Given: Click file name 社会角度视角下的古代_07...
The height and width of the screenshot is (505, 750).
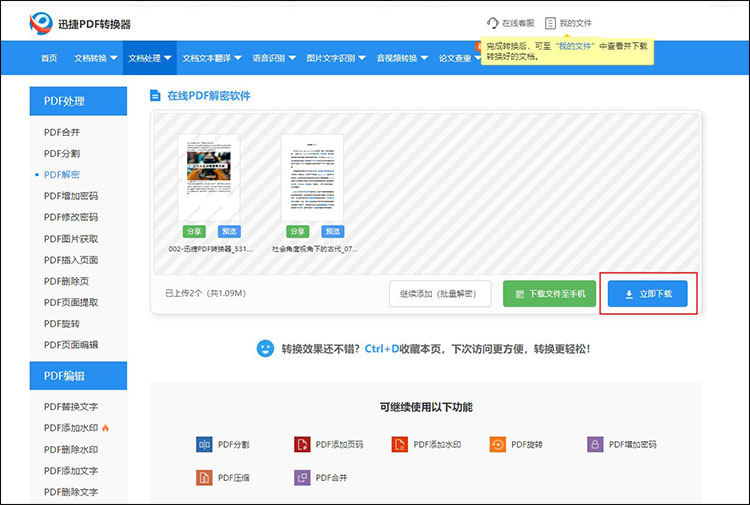Looking at the screenshot, I should point(315,249).
